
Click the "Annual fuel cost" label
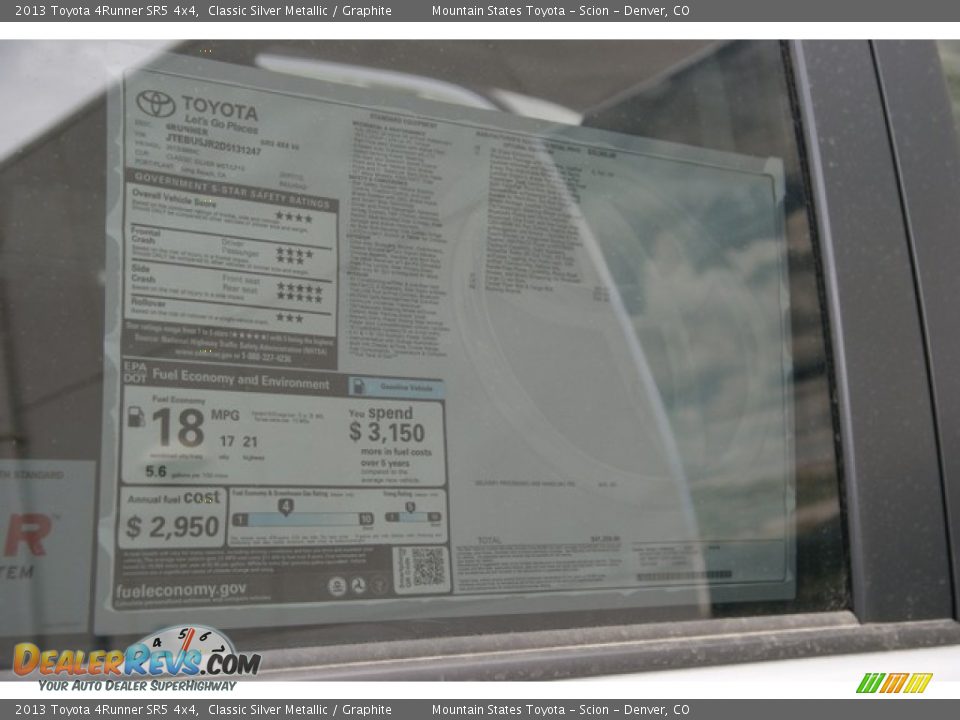(x=173, y=498)
